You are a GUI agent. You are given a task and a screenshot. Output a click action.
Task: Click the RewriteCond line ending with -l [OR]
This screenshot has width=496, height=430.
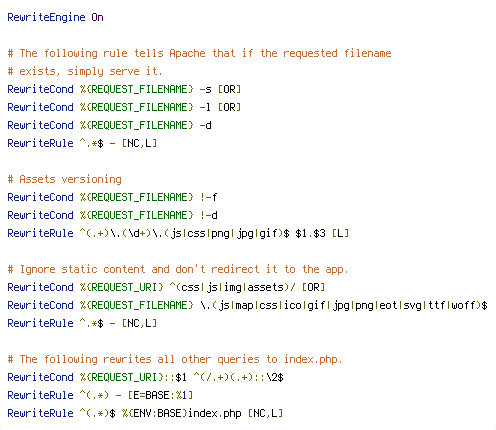pyautogui.click(x=124, y=107)
